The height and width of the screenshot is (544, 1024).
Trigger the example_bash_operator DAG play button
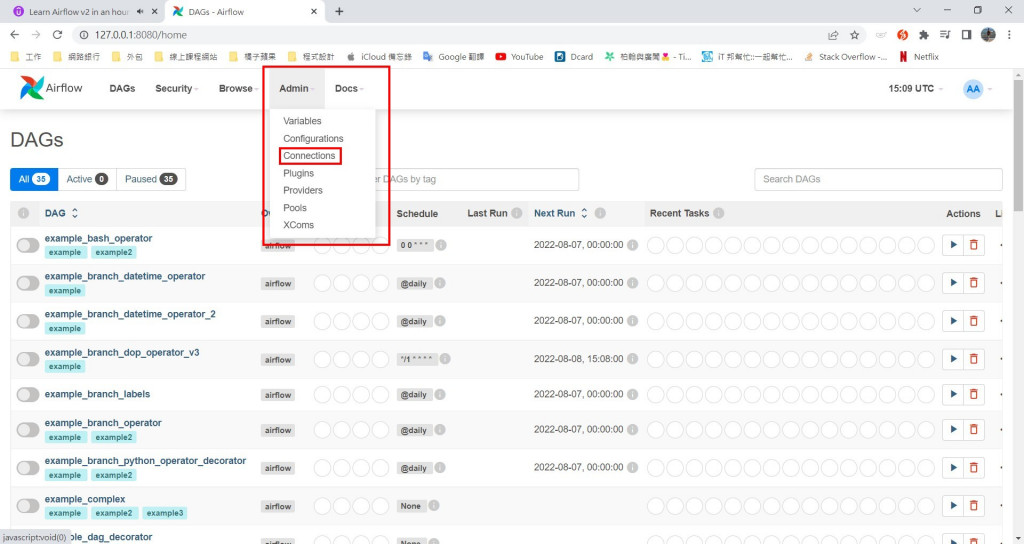pyautogui.click(x=953, y=245)
